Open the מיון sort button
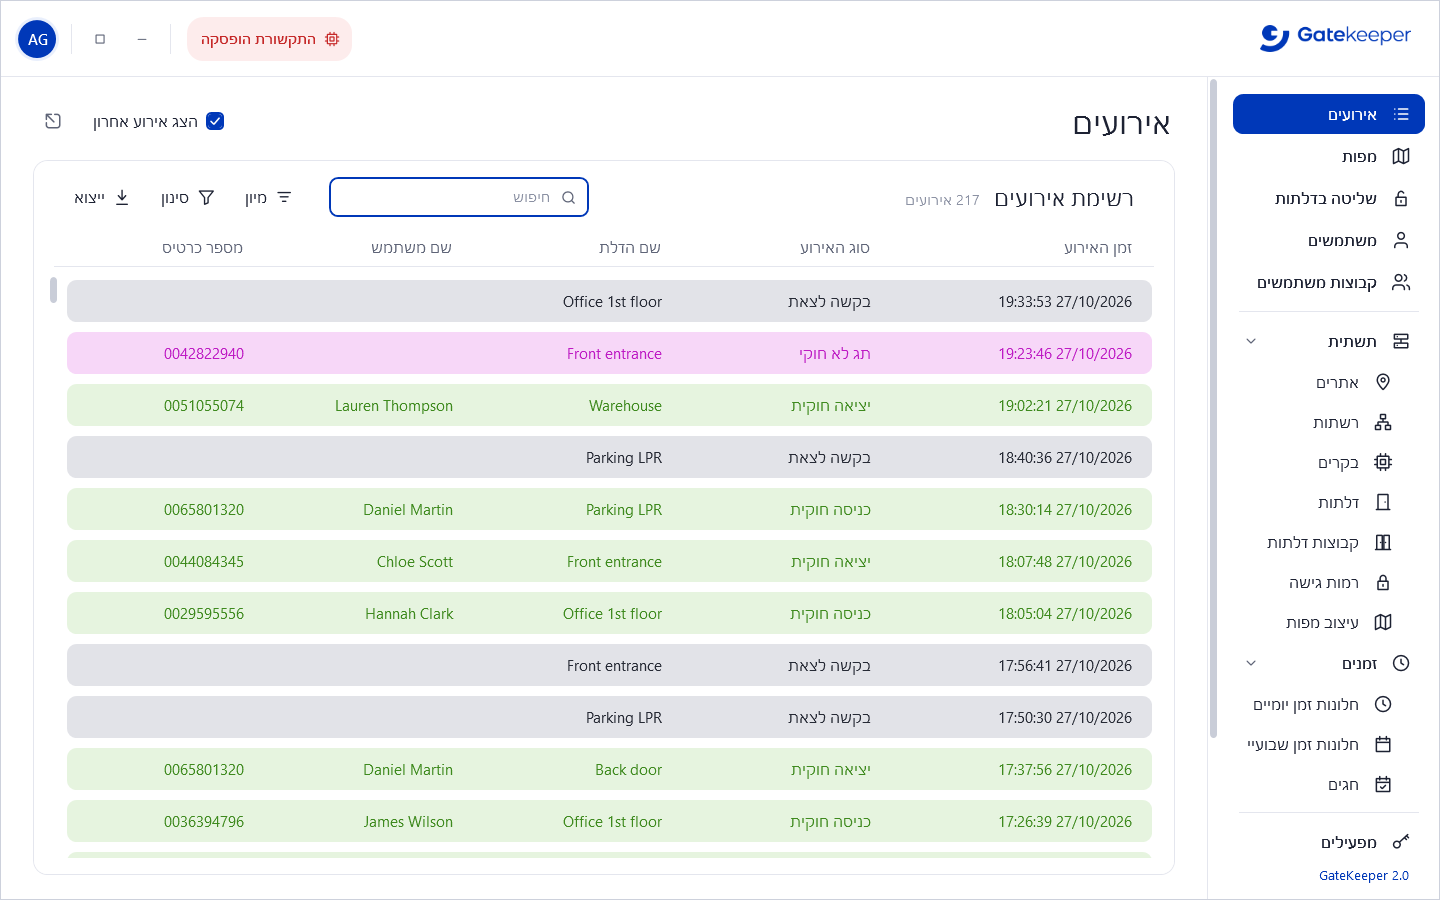 pyautogui.click(x=269, y=197)
